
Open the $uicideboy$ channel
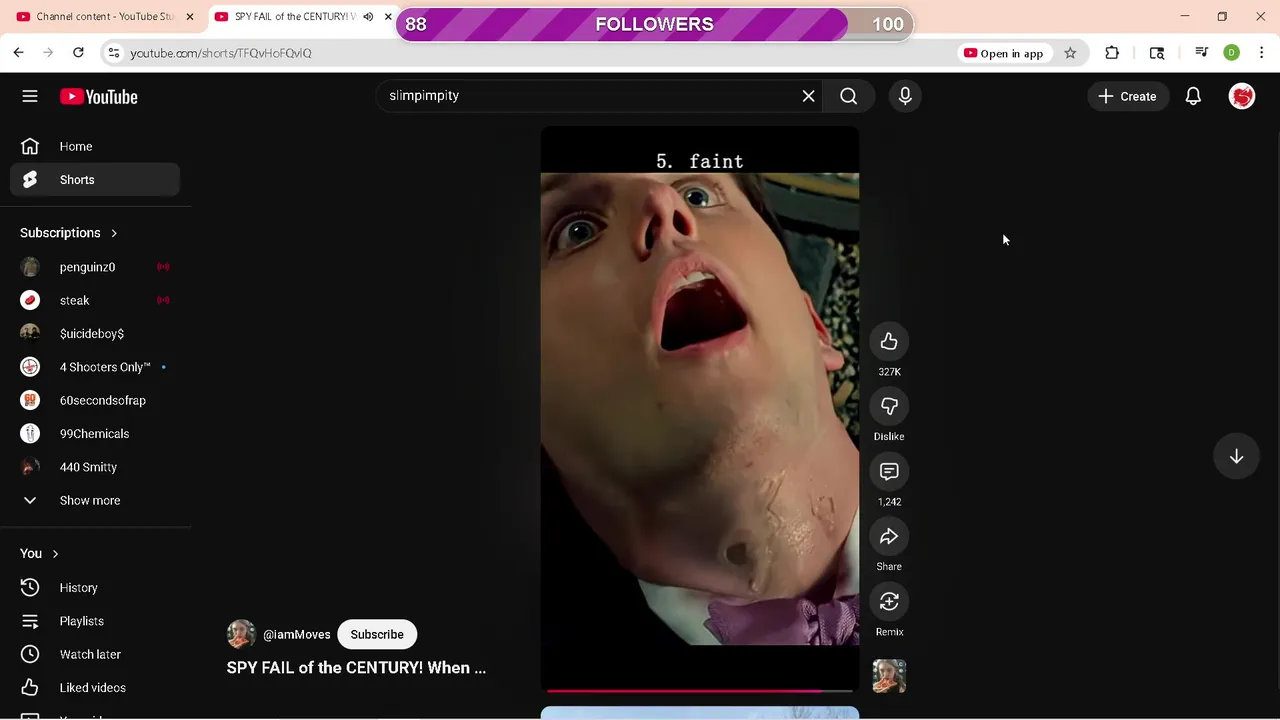point(95,334)
